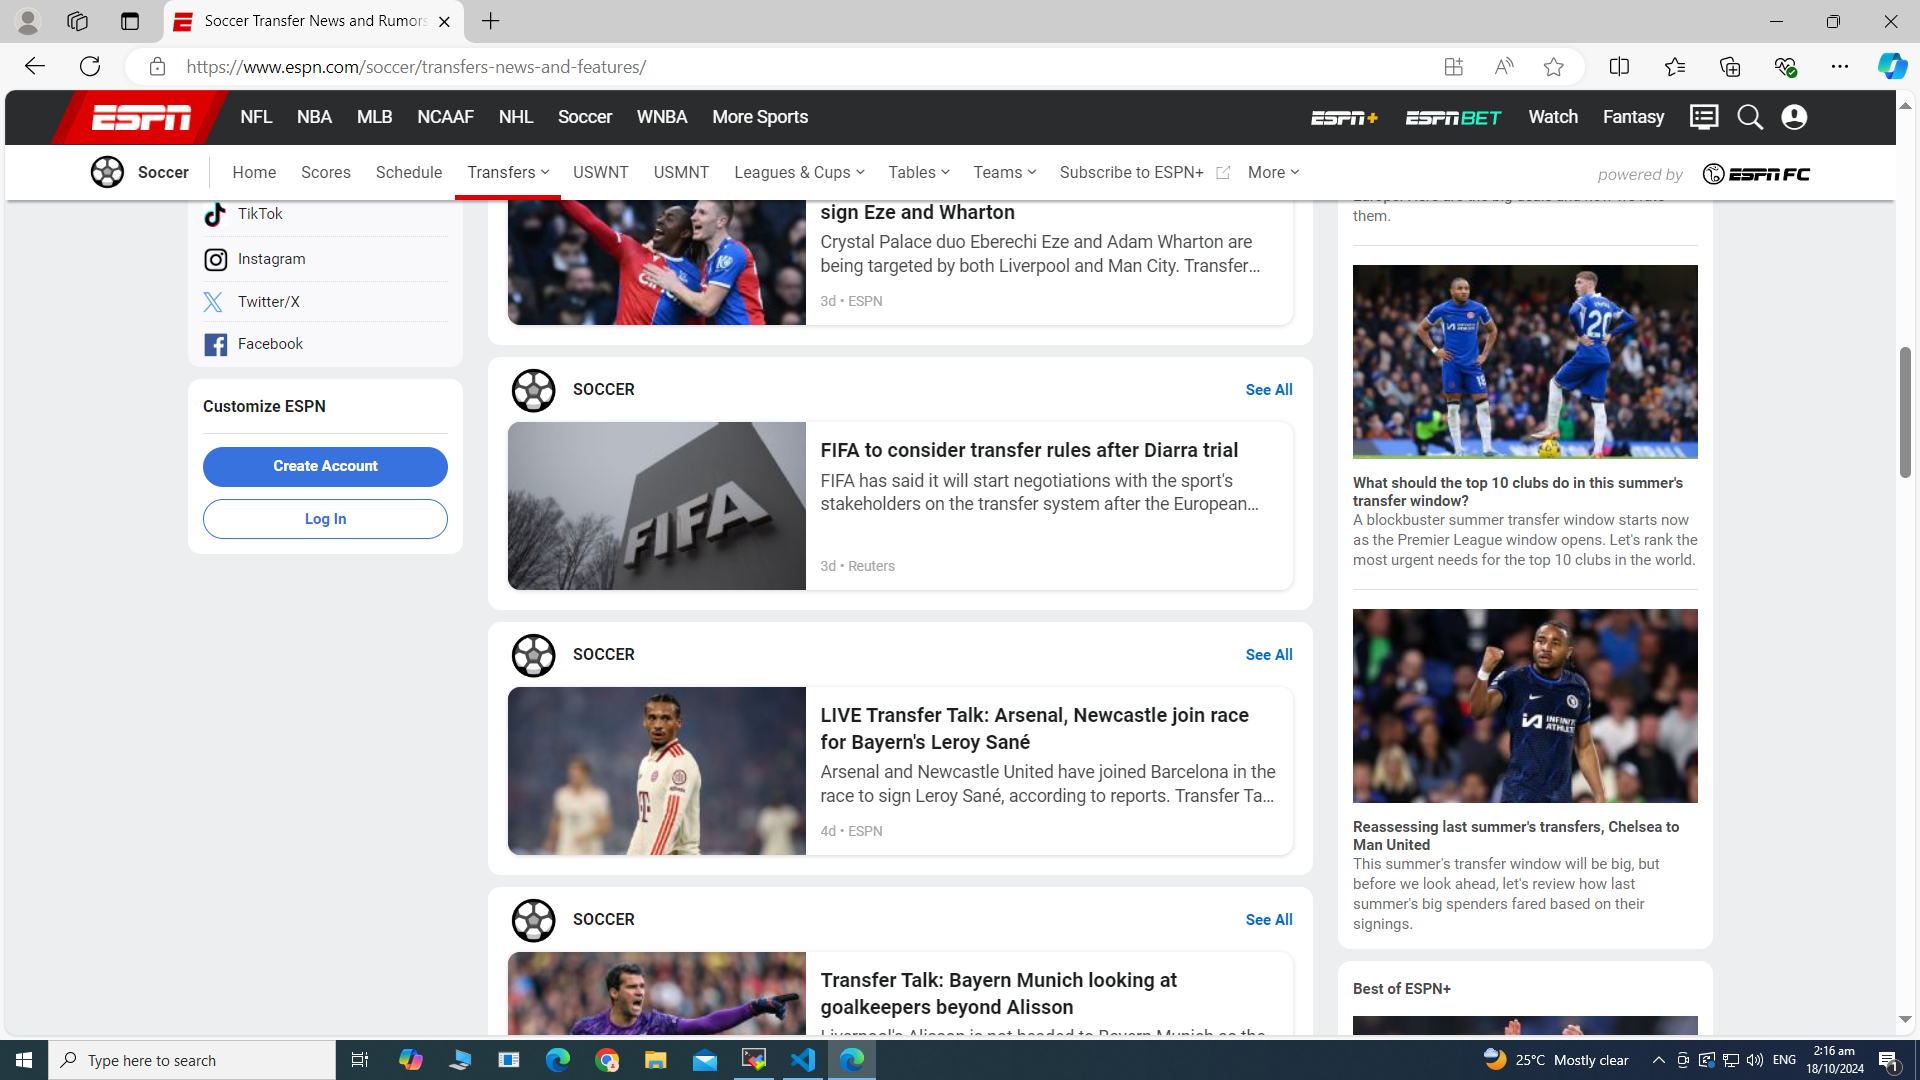Viewport: 1920px width, 1080px height.
Task: Click the ESPN logo in header
Action: pos(141,118)
